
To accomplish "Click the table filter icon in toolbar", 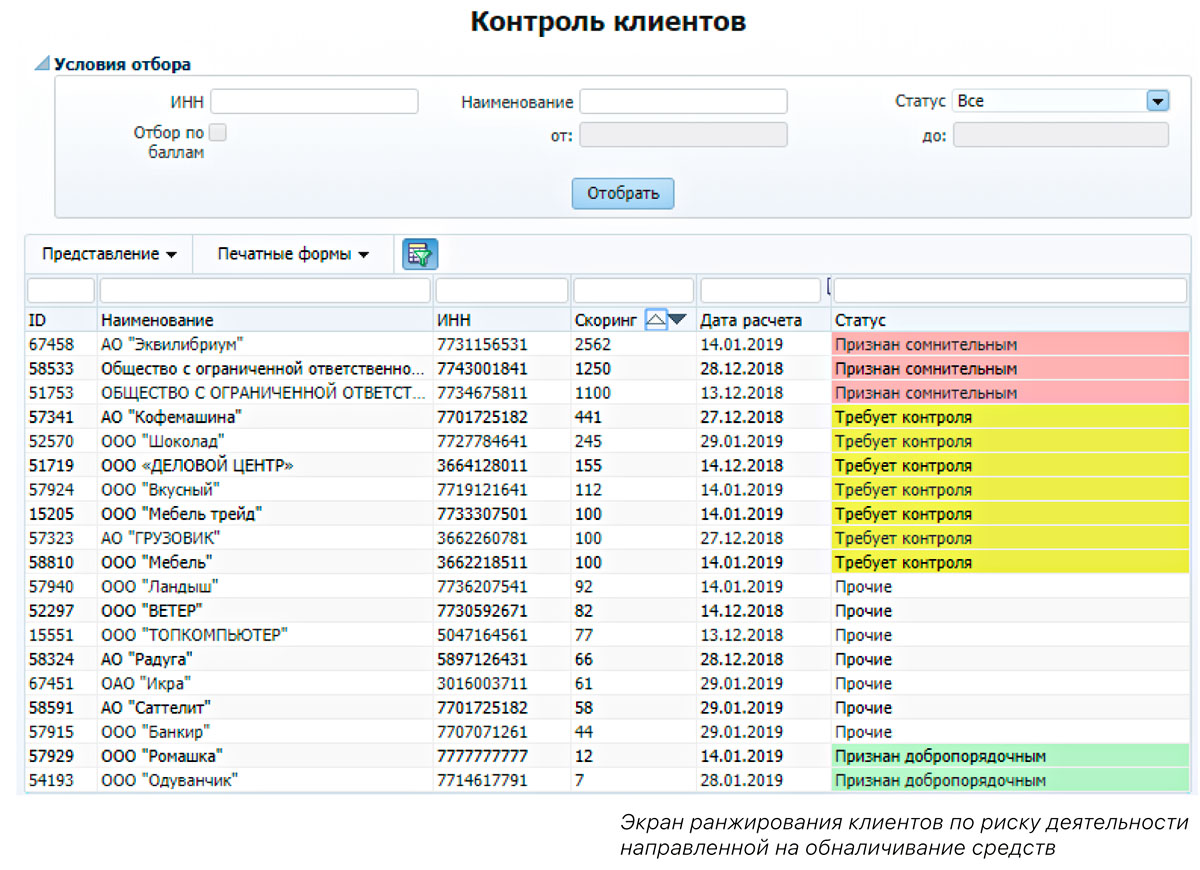I will click(x=420, y=254).
